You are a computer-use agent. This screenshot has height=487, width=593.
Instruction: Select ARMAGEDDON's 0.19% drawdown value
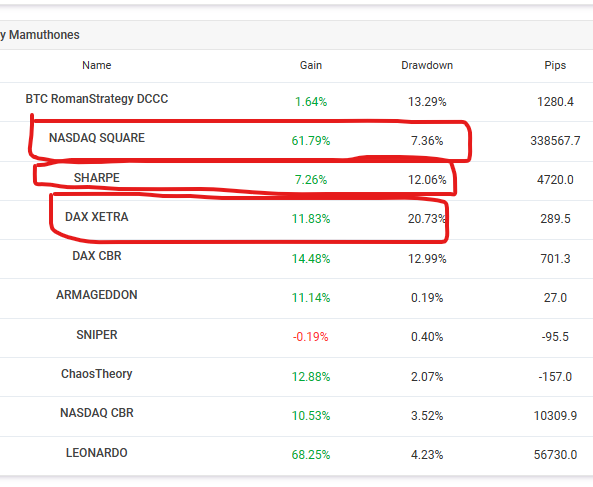point(427,298)
